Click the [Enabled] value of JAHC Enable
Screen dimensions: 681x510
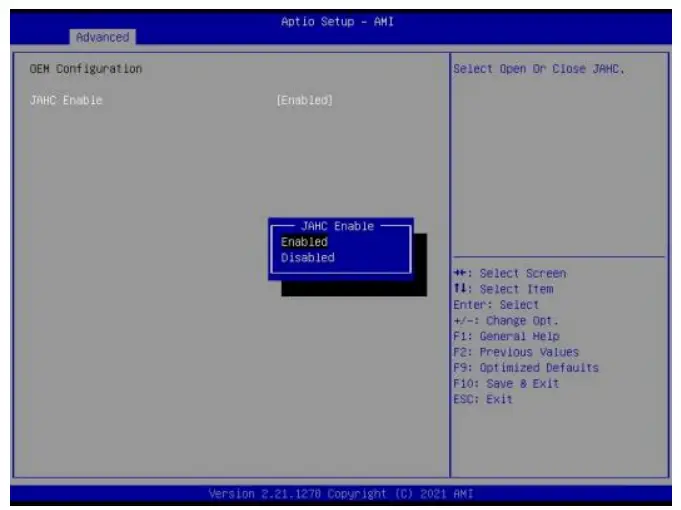coord(304,100)
